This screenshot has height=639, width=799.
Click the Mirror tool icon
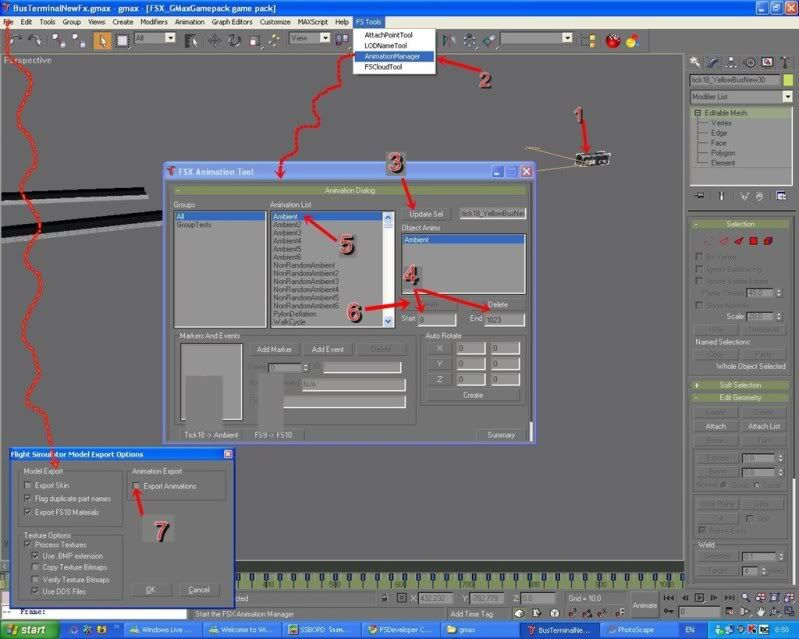click(449, 40)
